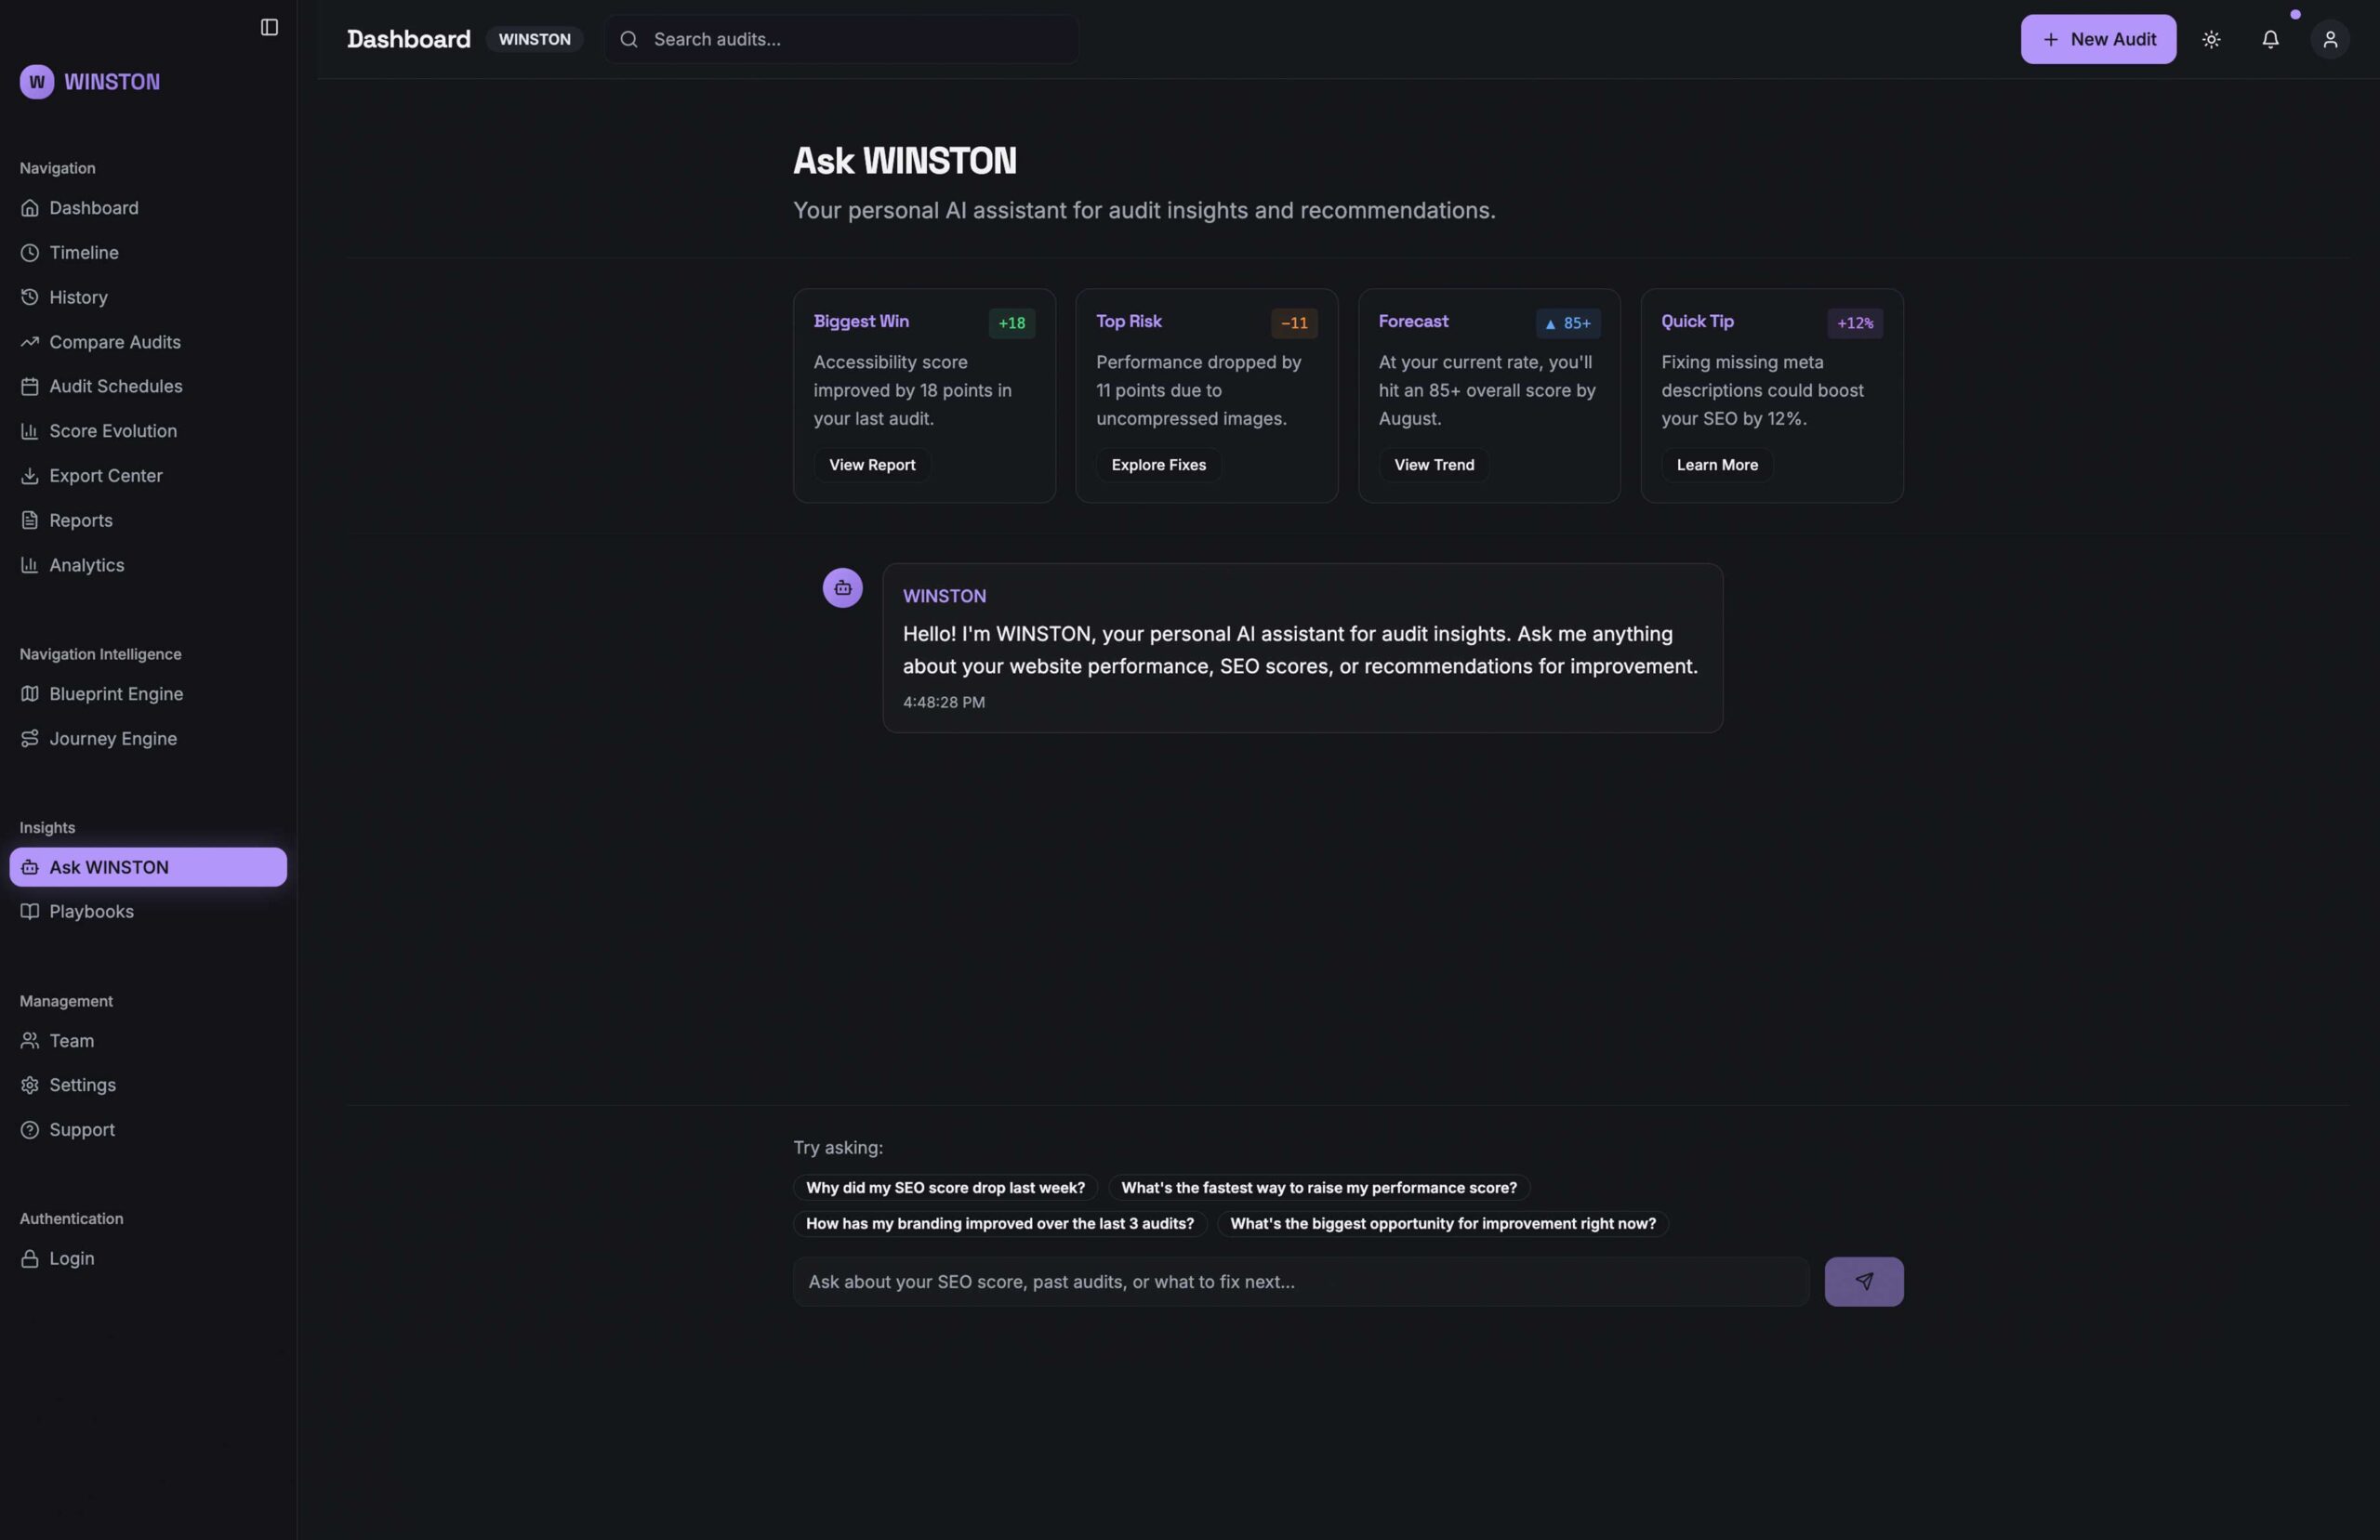
Task: Start a New Audit
Action: tap(2097, 39)
